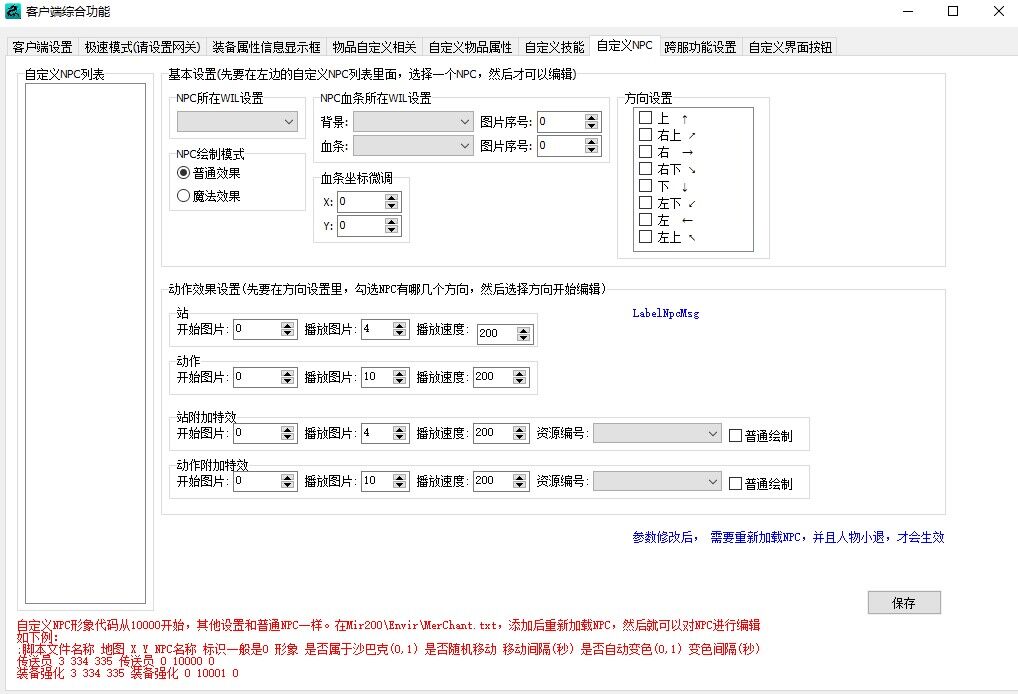Click the app icon in the title bar

(x=13, y=11)
